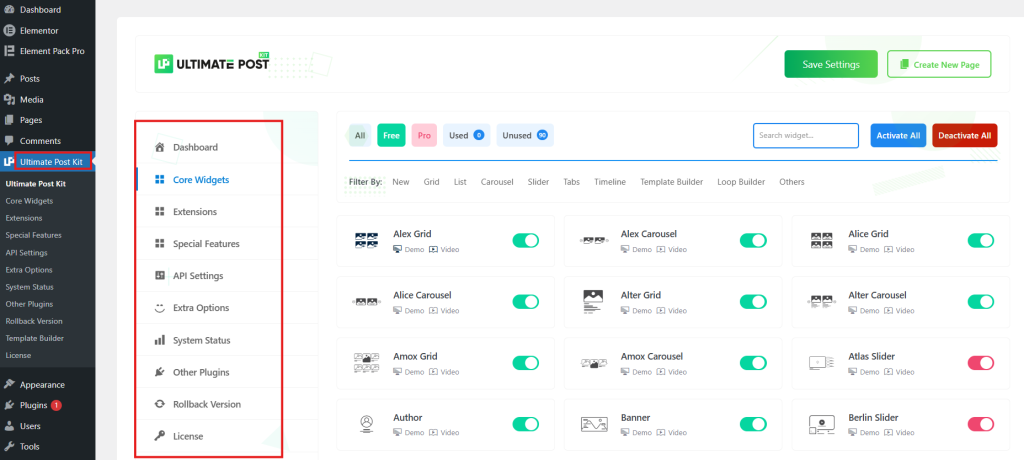Click Save Settings button
Image resolution: width=1024 pixels, height=460 pixels.
[x=831, y=64]
